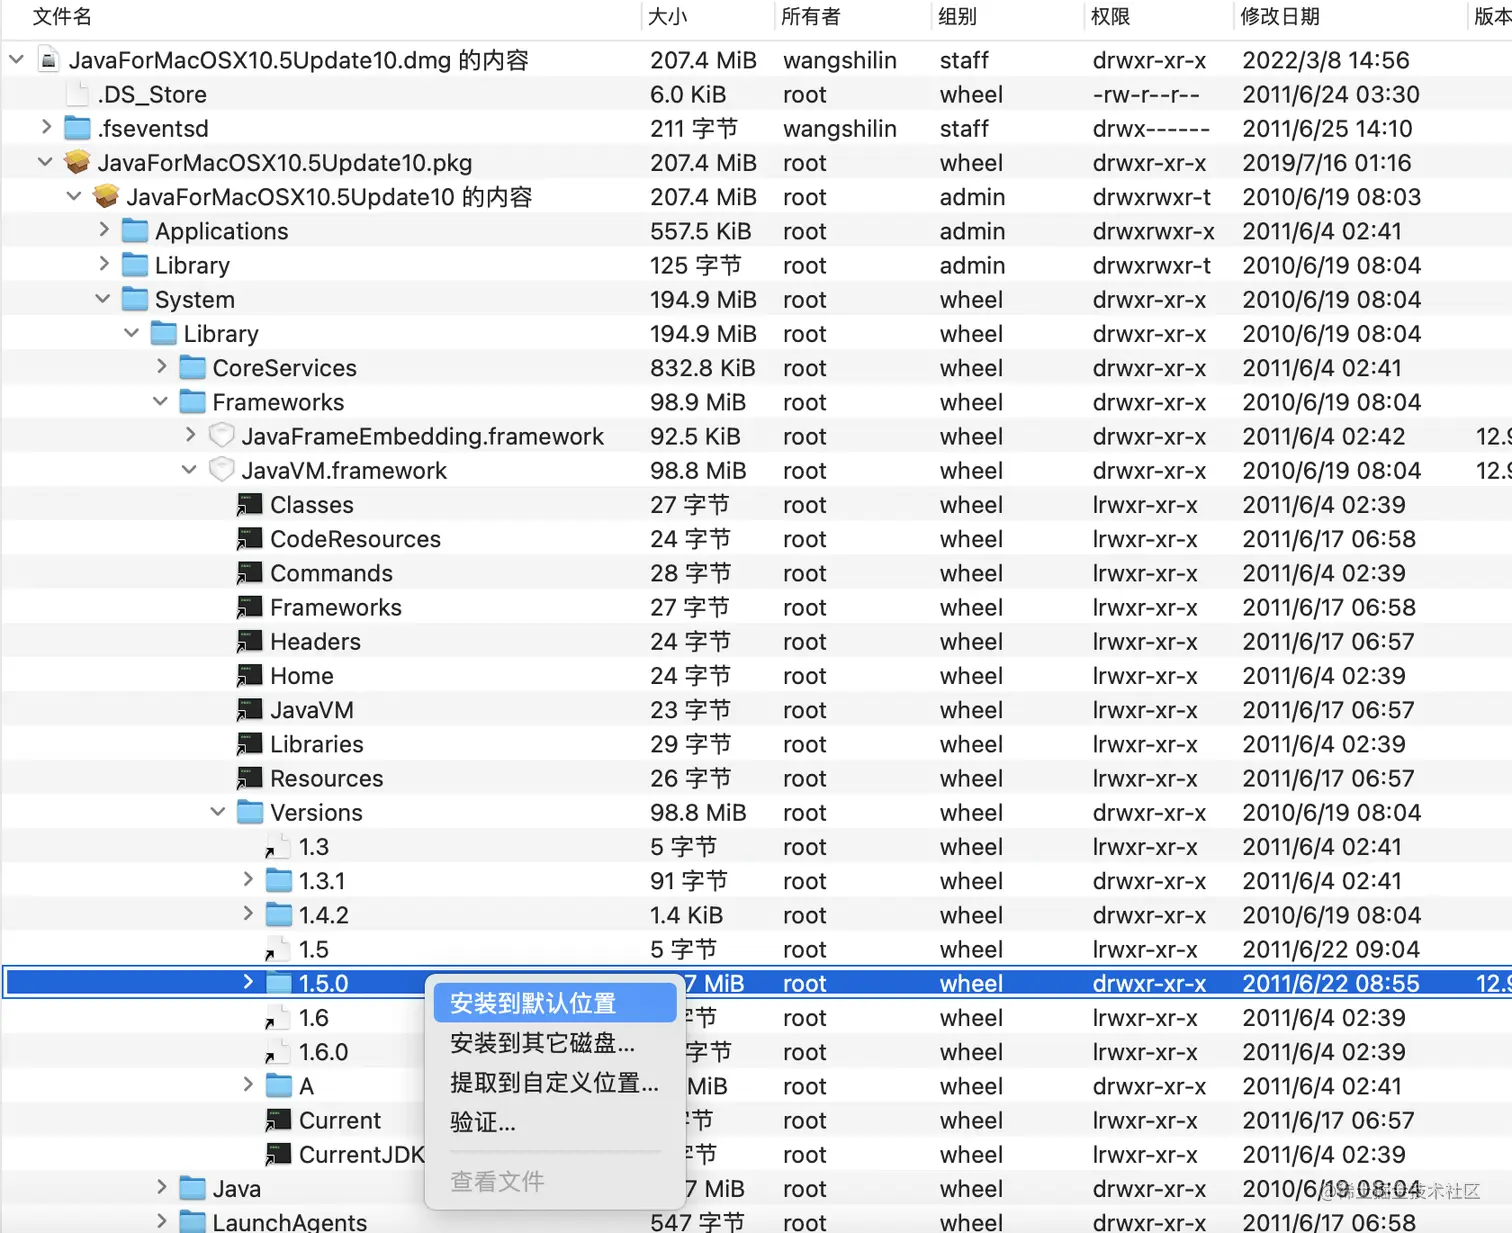Click the Commands symlink icon
The height and width of the screenshot is (1233, 1512).
click(x=250, y=573)
